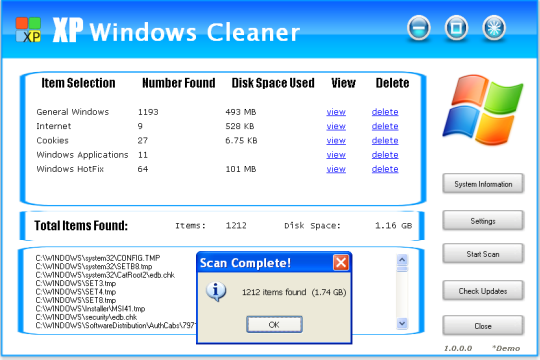The image size is (540, 360).
Task: Click the round maximize square icon
Action: point(456,28)
